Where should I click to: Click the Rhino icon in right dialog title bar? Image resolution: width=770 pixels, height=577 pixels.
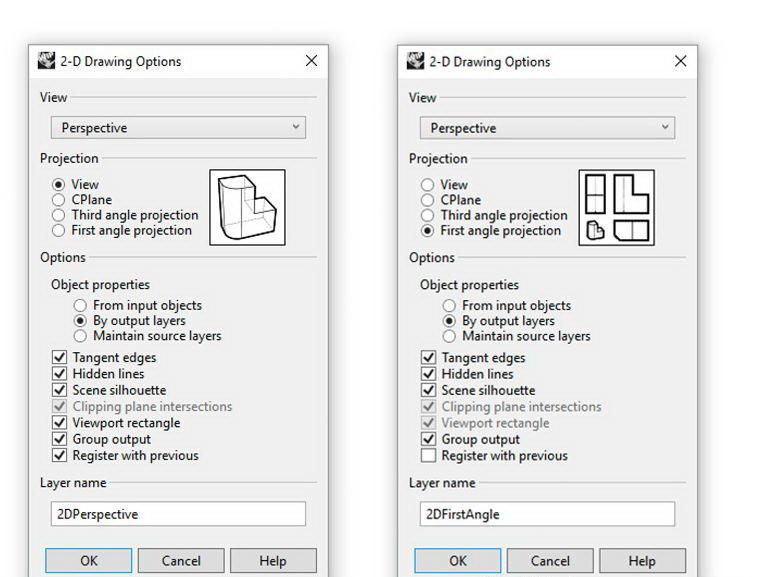pyautogui.click(x=416, y=61)
